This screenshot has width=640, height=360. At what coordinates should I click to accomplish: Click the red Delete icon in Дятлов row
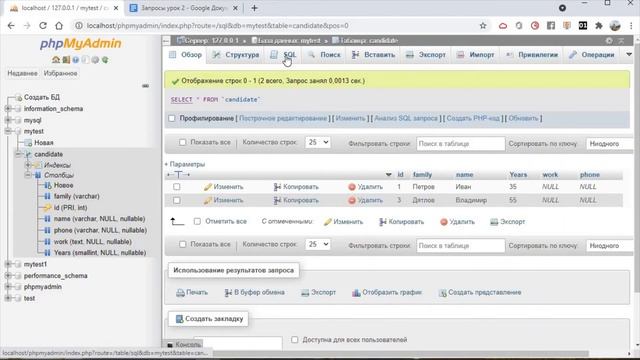point(352,200)
